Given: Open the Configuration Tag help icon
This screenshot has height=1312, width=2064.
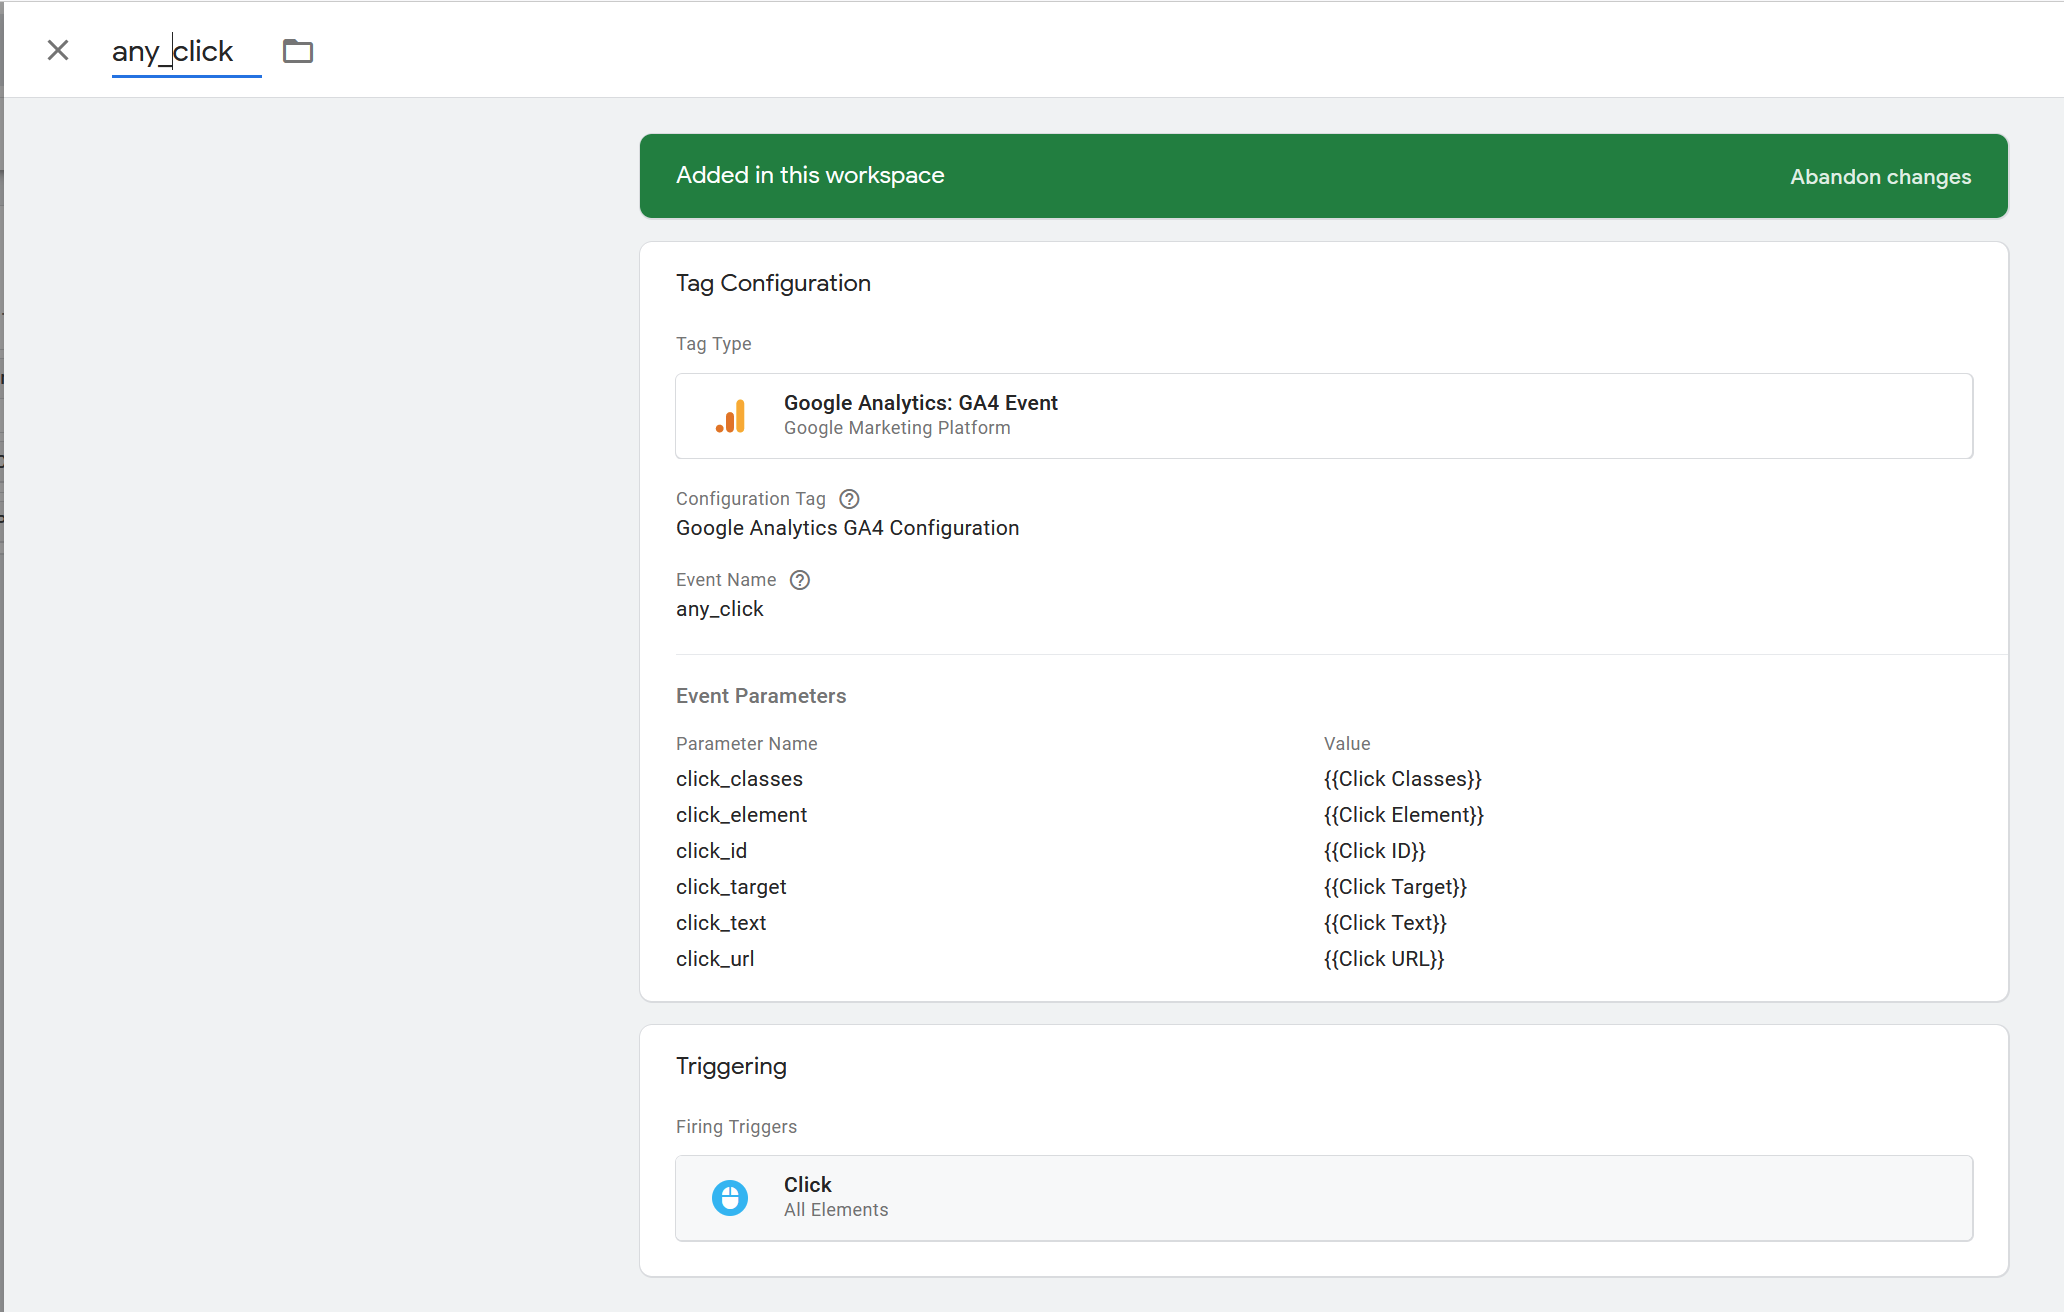Looking at the screenshot, I should 849,499.
